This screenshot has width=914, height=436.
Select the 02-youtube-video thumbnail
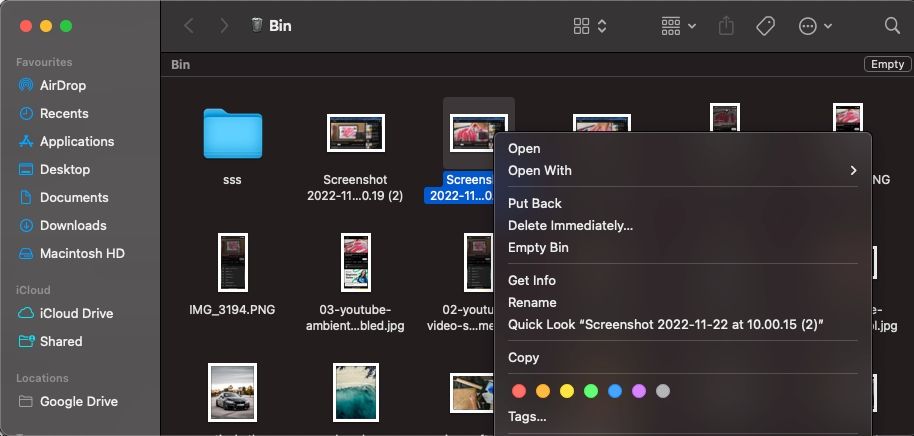pos(478,262)
